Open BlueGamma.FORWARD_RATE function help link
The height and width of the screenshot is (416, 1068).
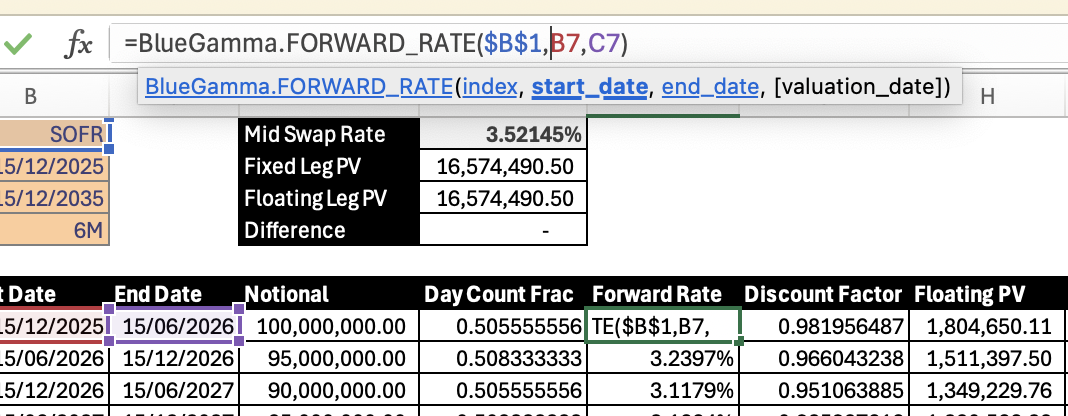(x=300, y=86)
